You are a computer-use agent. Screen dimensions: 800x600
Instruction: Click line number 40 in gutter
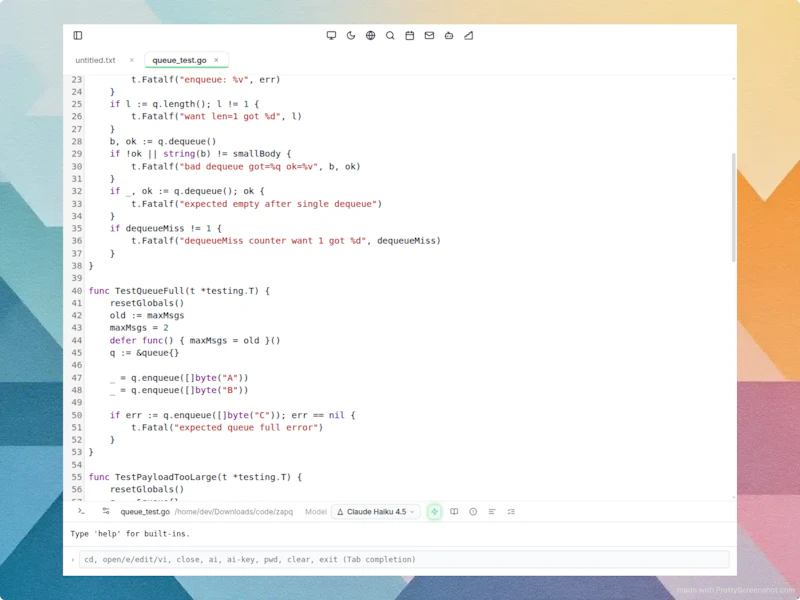tap(77, 291)
